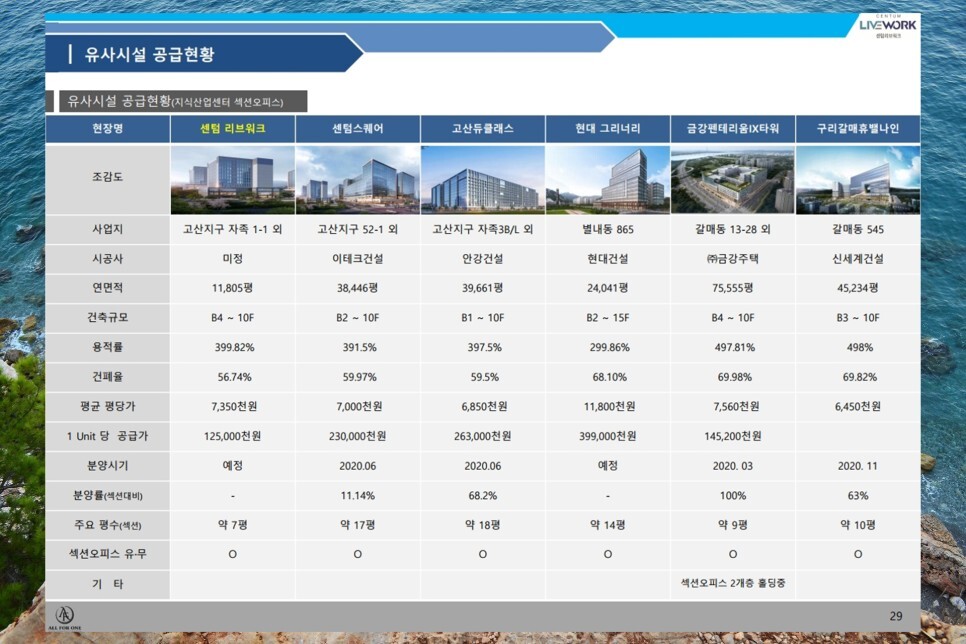966x644 pixels.
Task: Click the 11.14% sales rate cell
Action: pos(357,495)
